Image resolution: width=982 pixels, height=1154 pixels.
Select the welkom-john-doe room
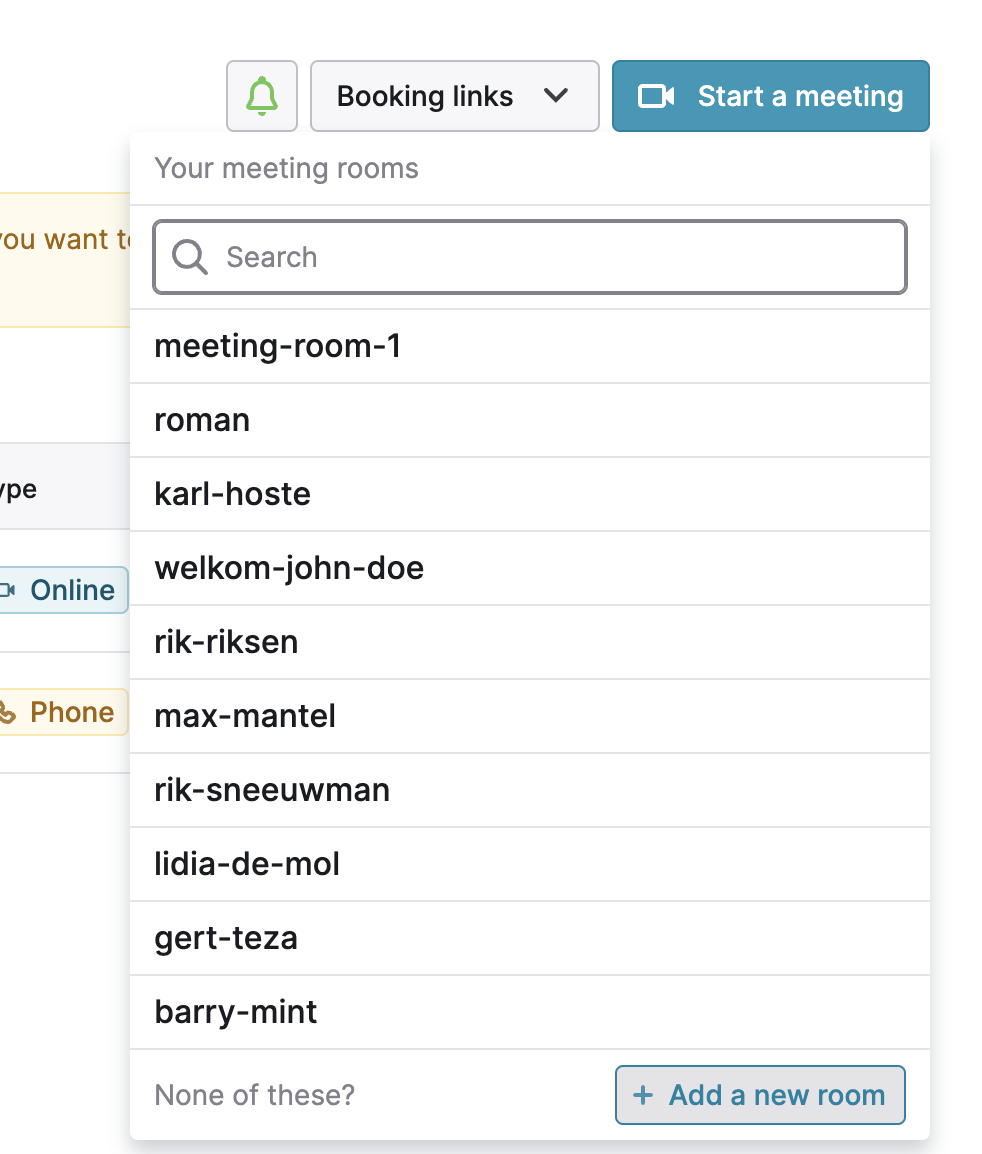coord(530,568)
